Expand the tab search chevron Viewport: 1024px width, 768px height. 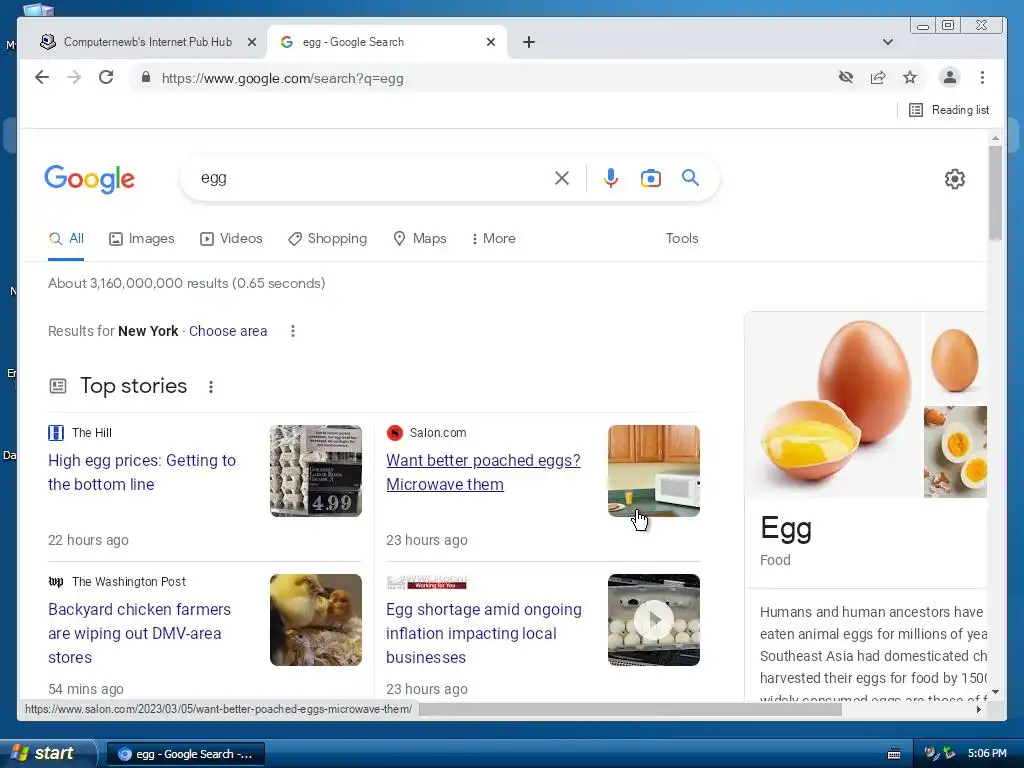pos(888,42)
